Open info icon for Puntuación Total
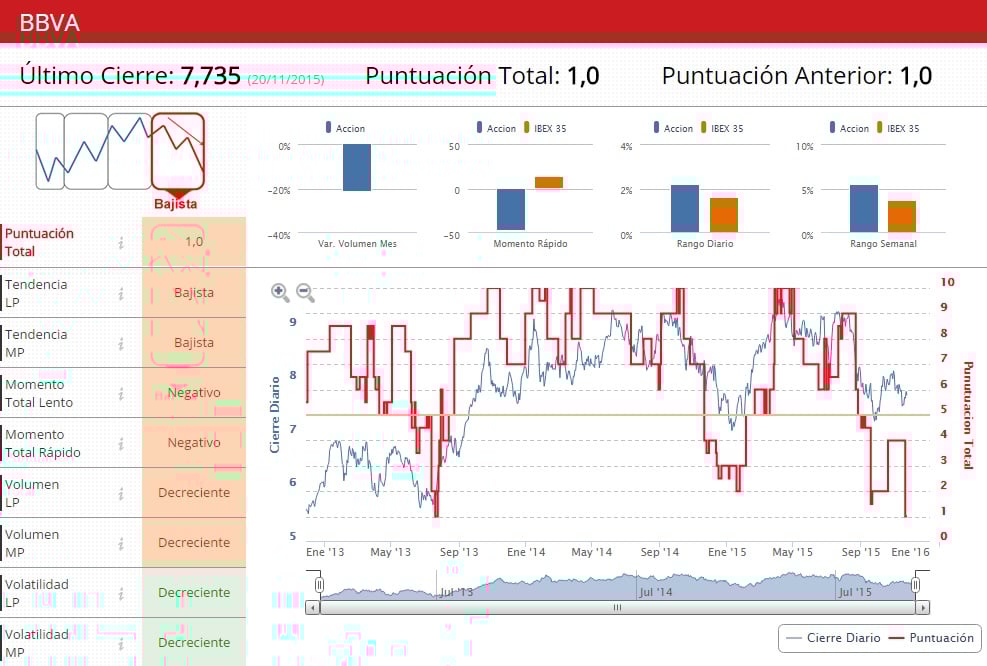 (x=121, y=243)
